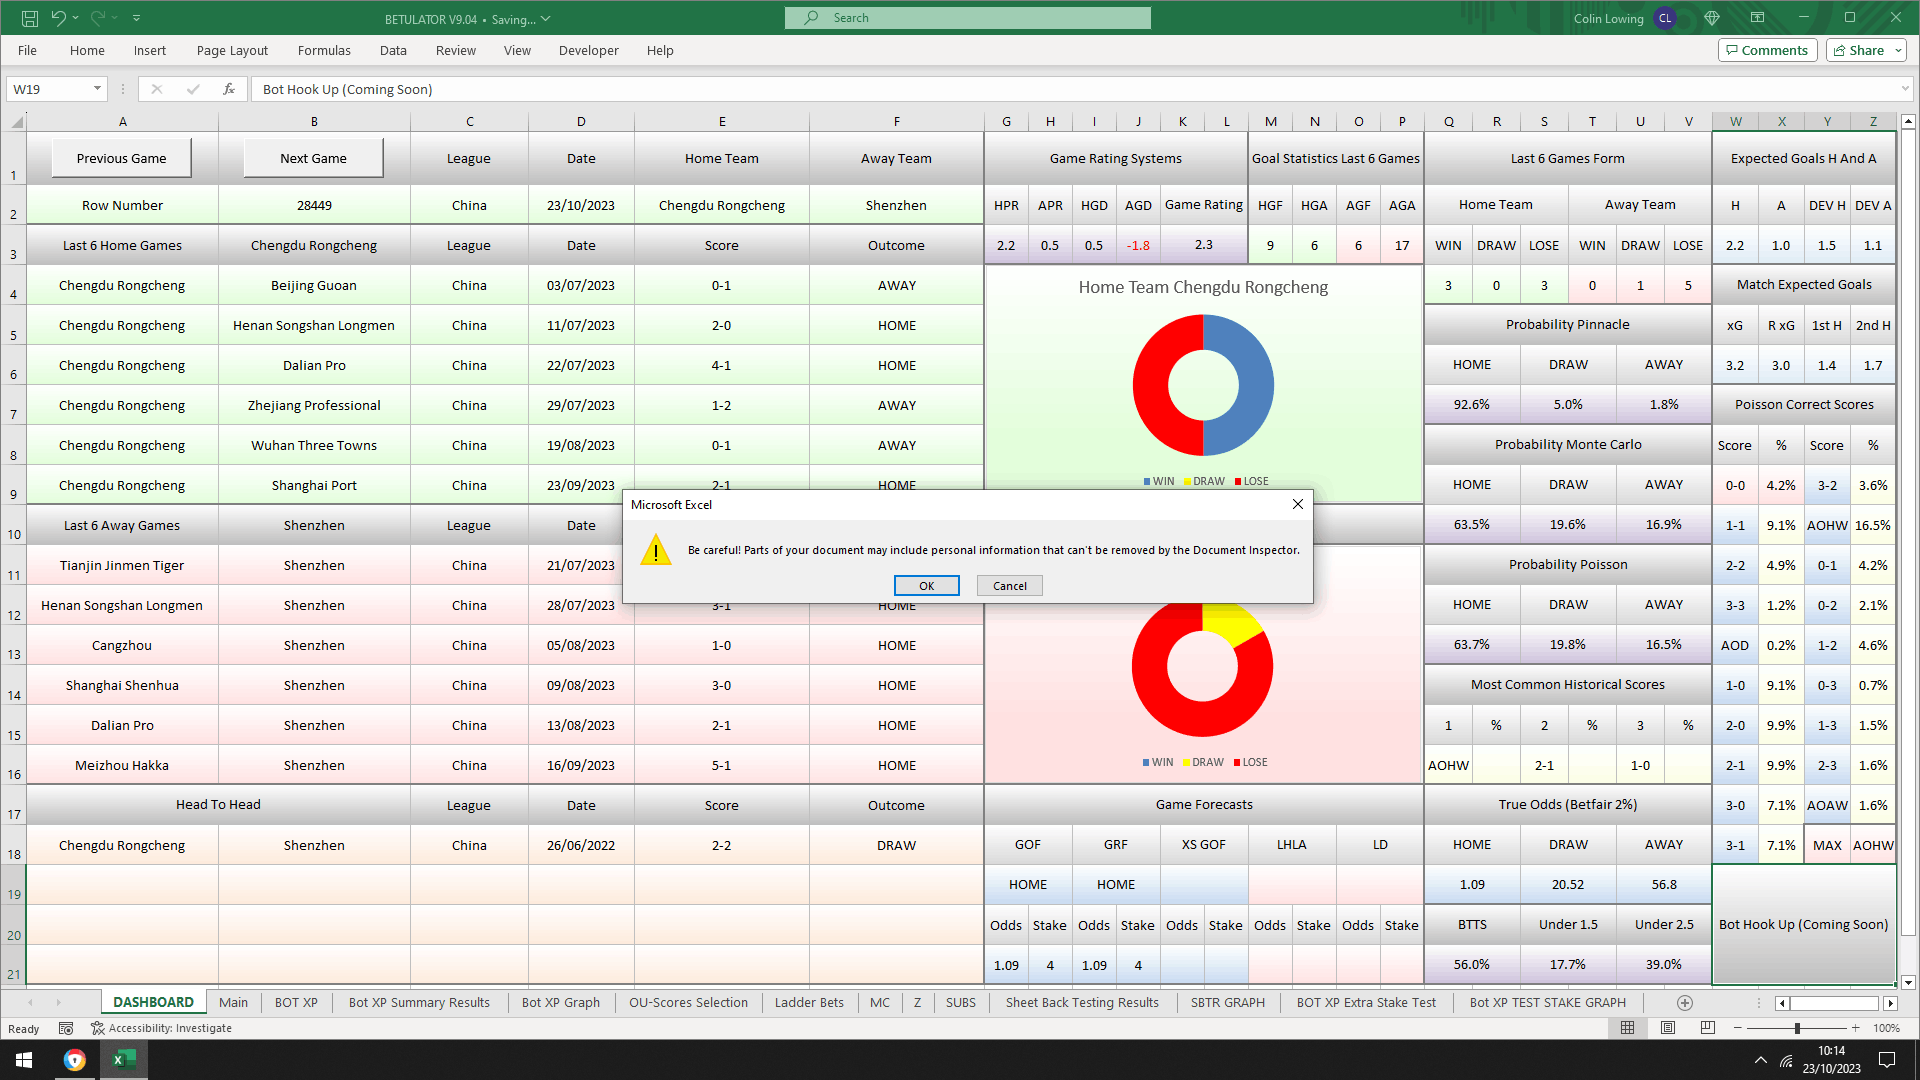
Task: Switch to the Bot XP Graph sheet
Action: coord(560,1003)
